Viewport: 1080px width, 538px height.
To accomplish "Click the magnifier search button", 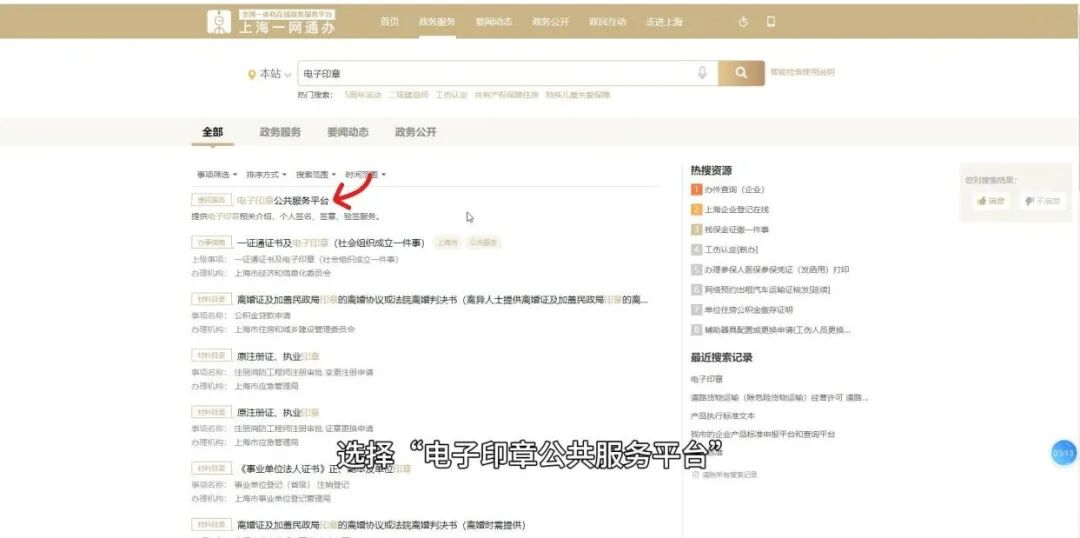I will point(741,73).
